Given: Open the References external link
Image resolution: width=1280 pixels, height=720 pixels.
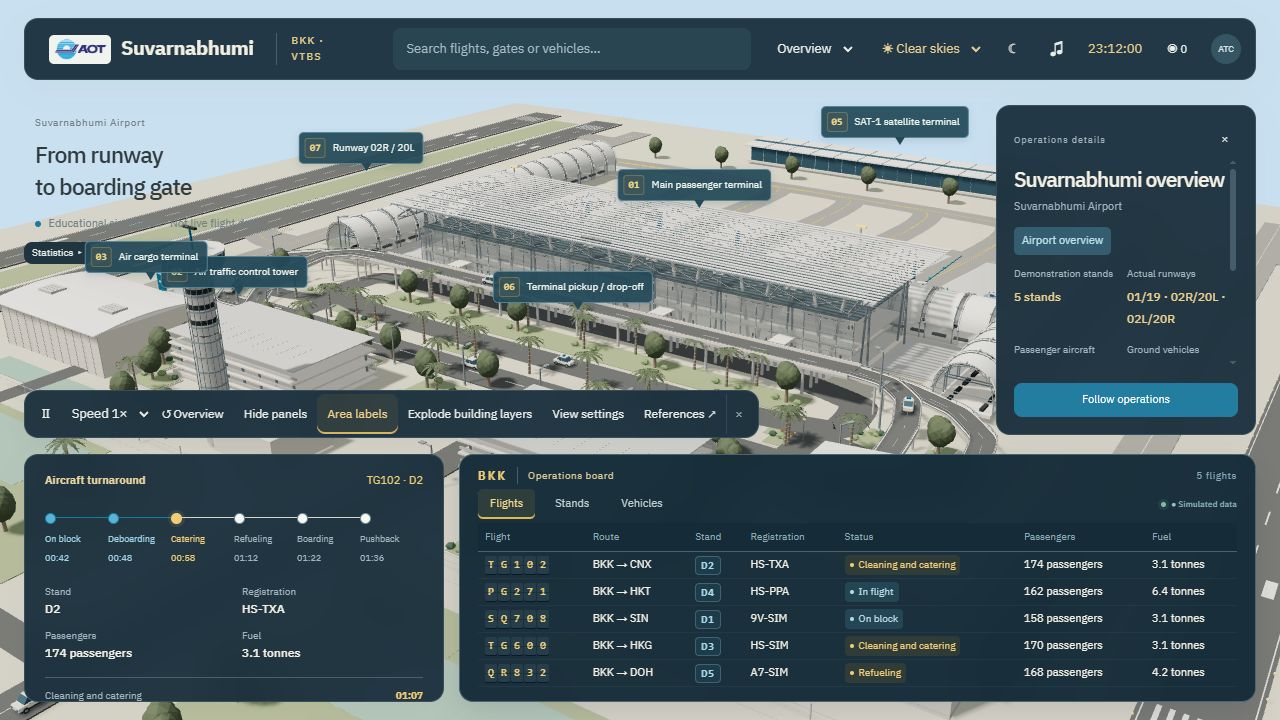Looking at the screenshot, I should point(680,414).
